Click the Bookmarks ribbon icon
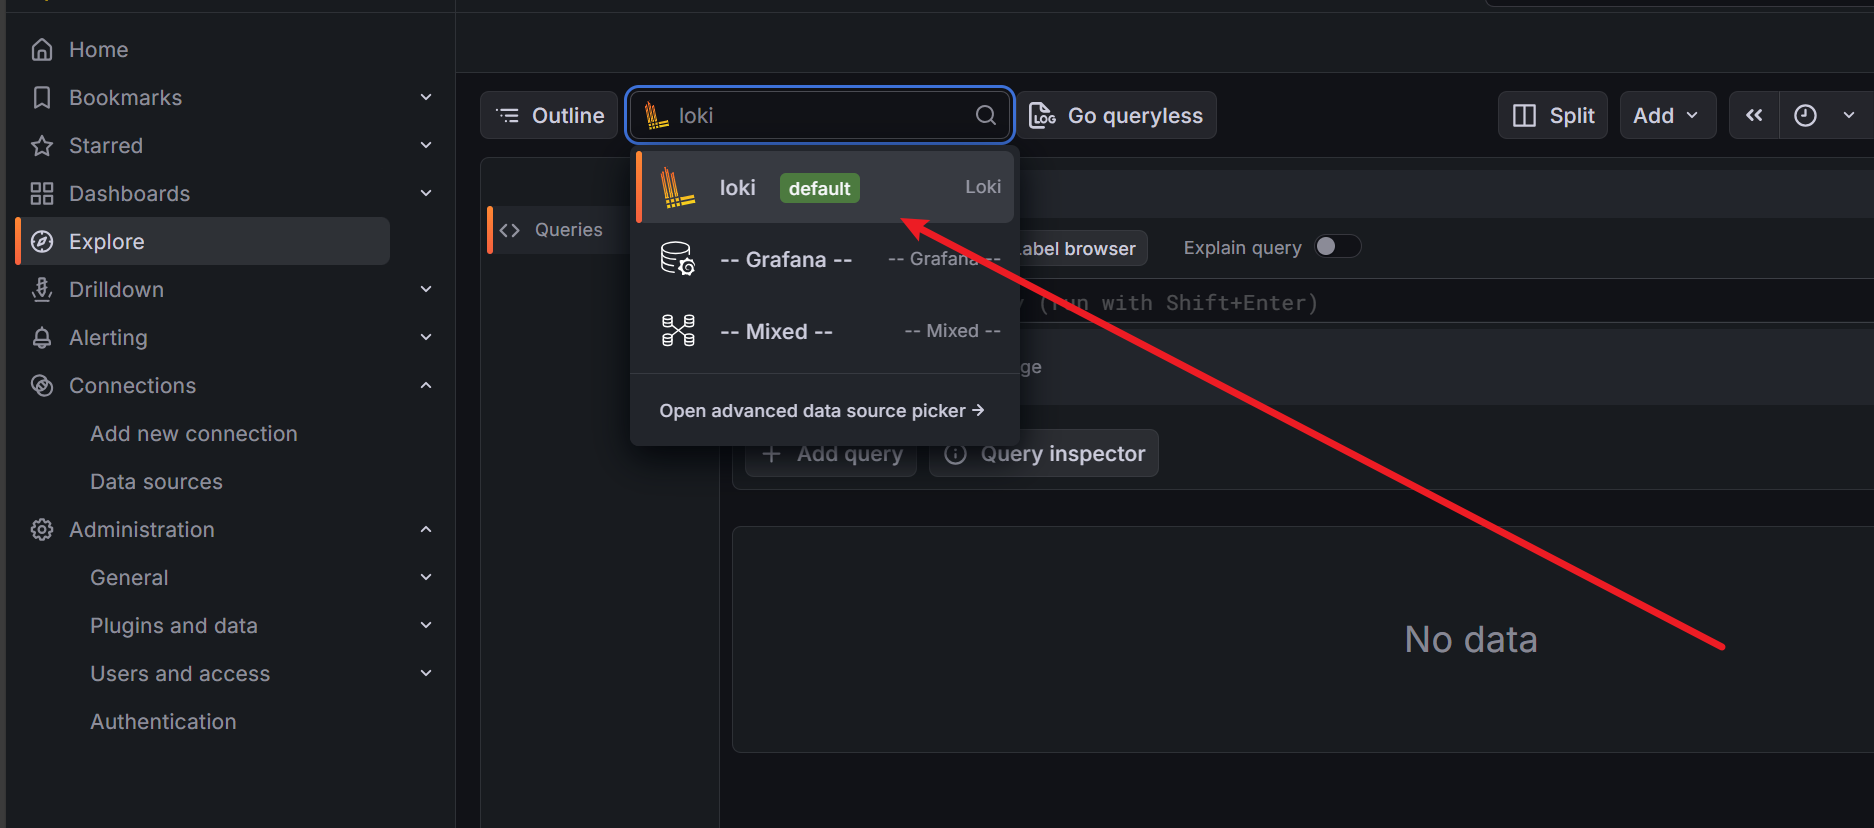The height and width of the screenshot is (828, 1874). (x=42, y=97)
